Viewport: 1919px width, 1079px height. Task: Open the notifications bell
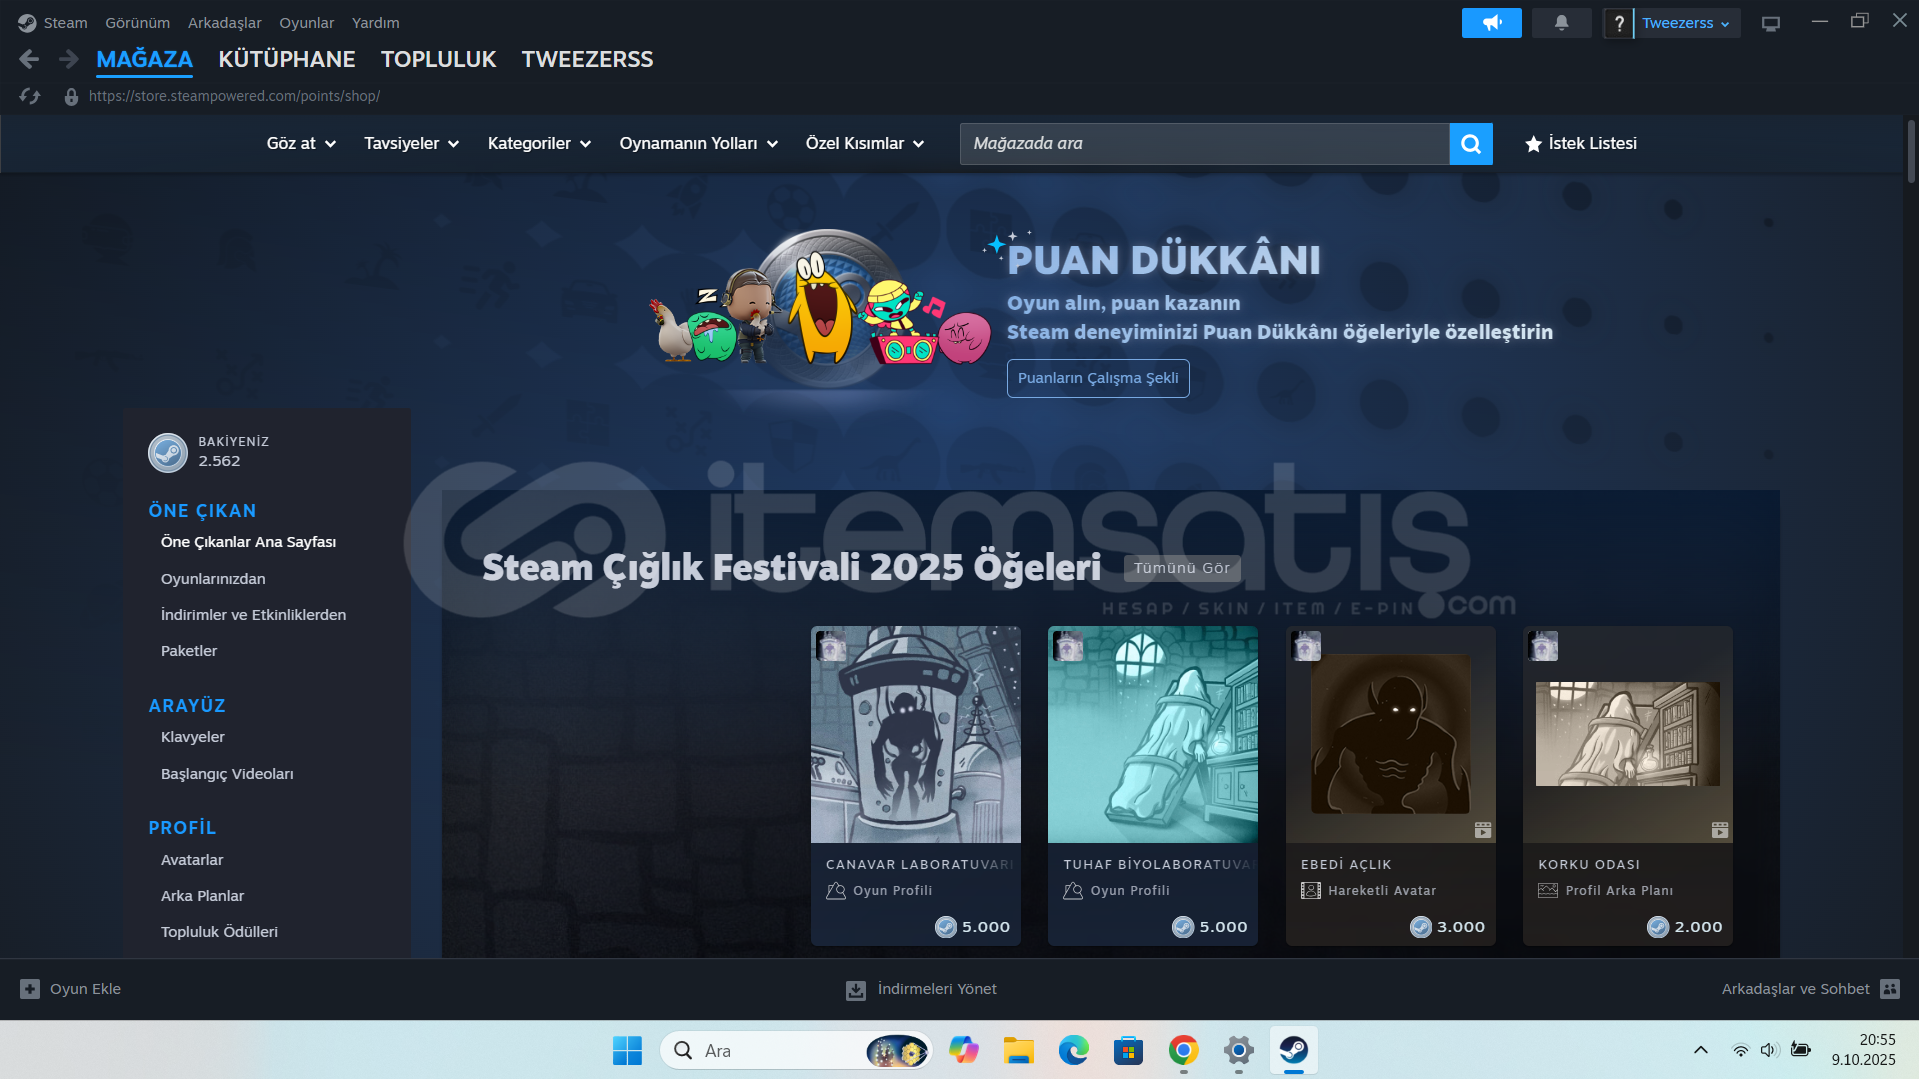pyautogui.click(x=1561, y=23)
